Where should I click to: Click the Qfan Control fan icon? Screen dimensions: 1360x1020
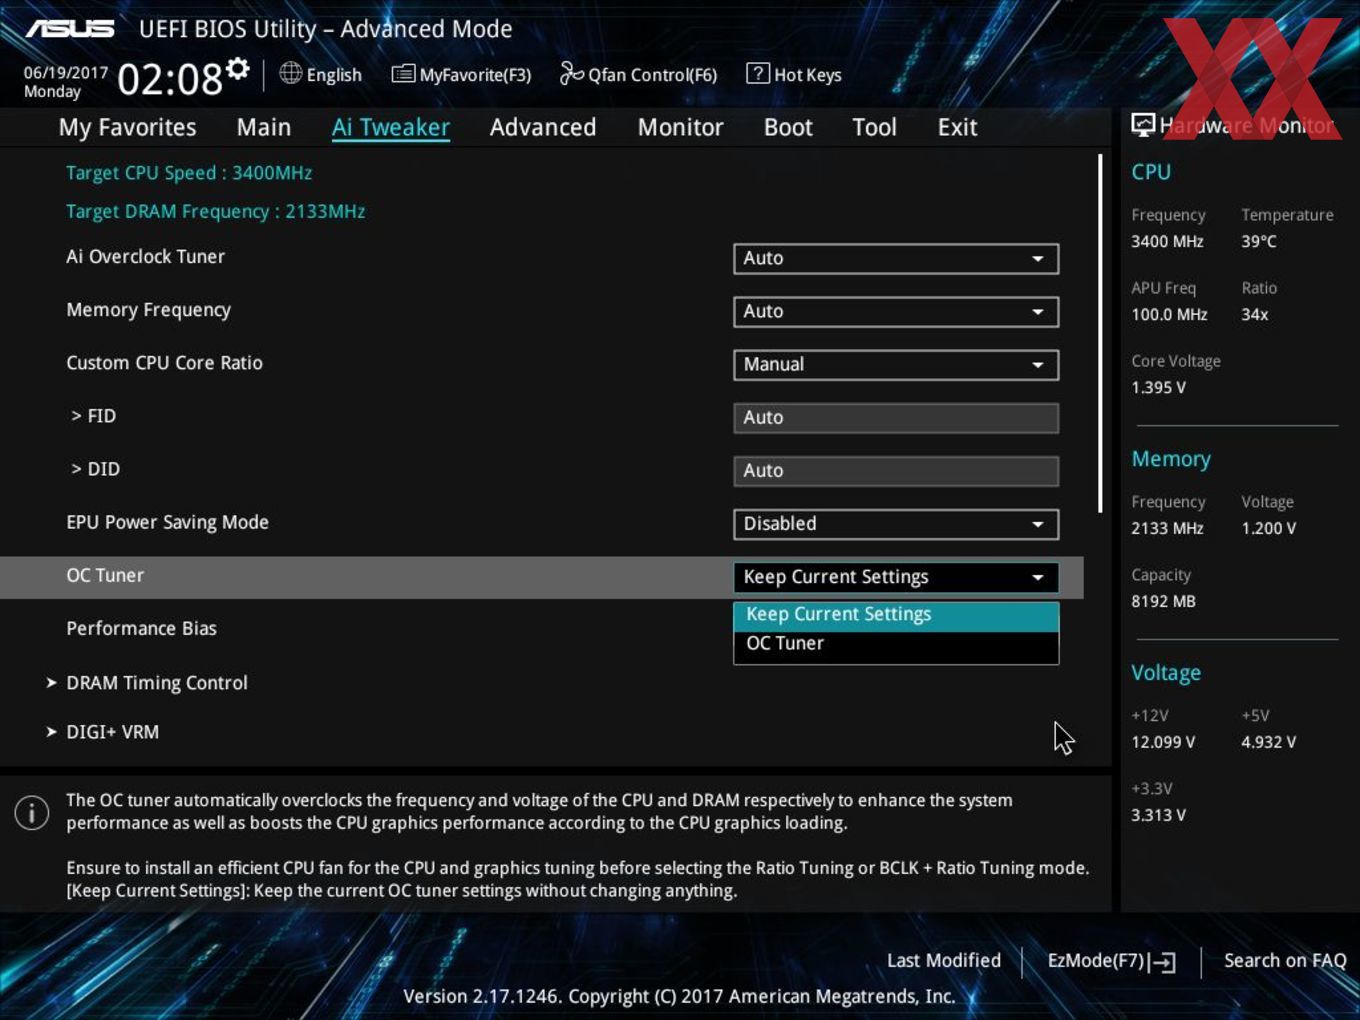click(x=572, y=73)
